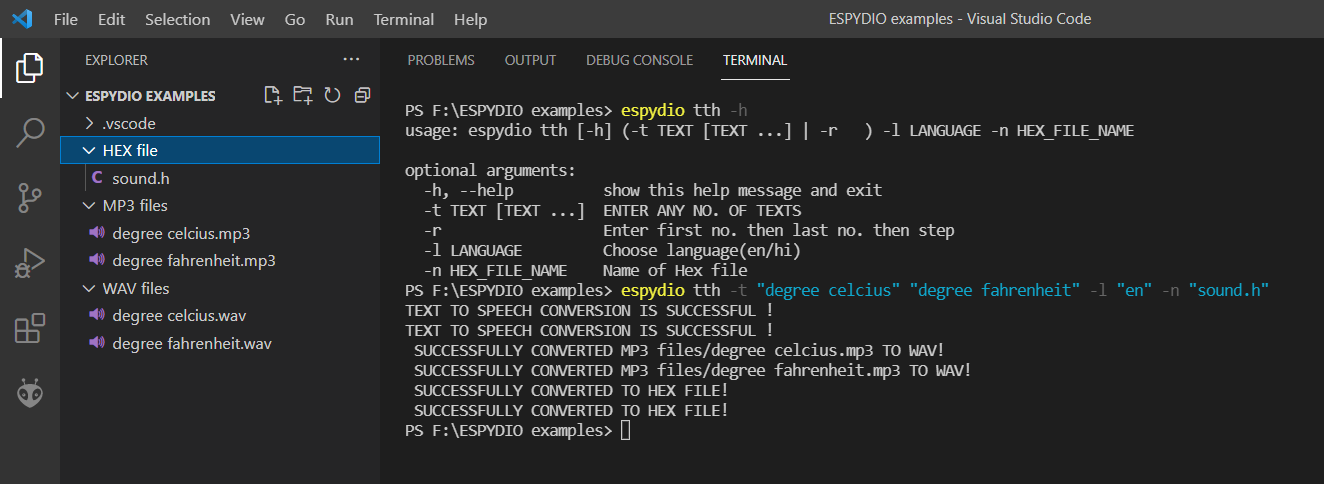Image resolution: width=1324 pixels, height=484 pixels.
Task: Collapse all folders in Explorer
Action: [x=362, y=96]
